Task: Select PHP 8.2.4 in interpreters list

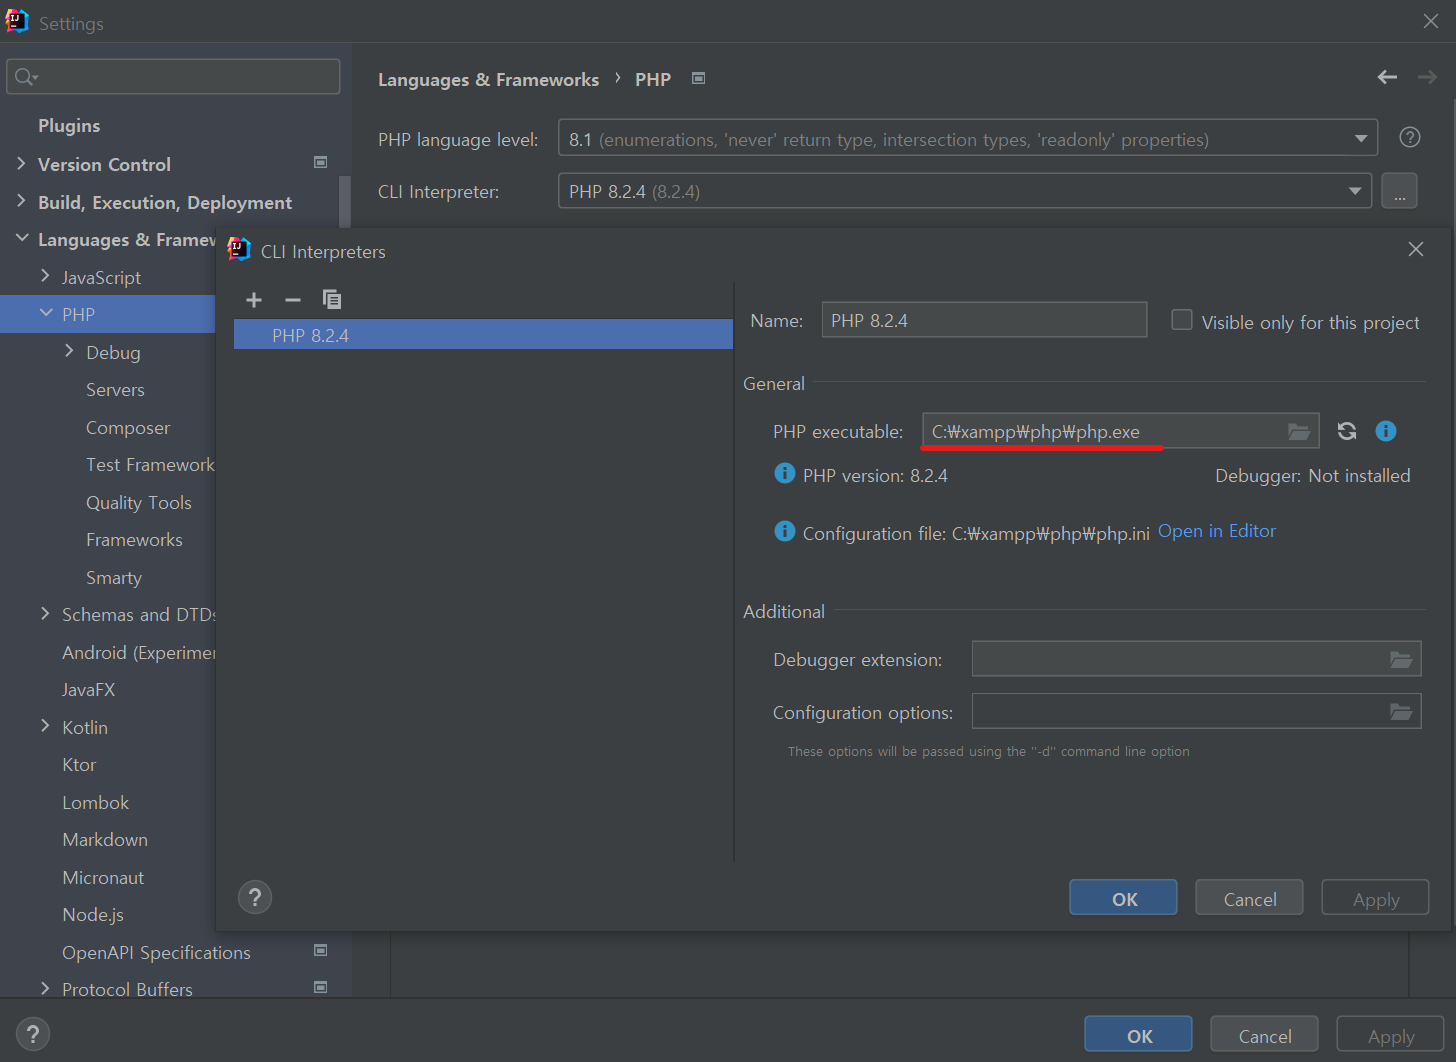Action: click(483, 335)
